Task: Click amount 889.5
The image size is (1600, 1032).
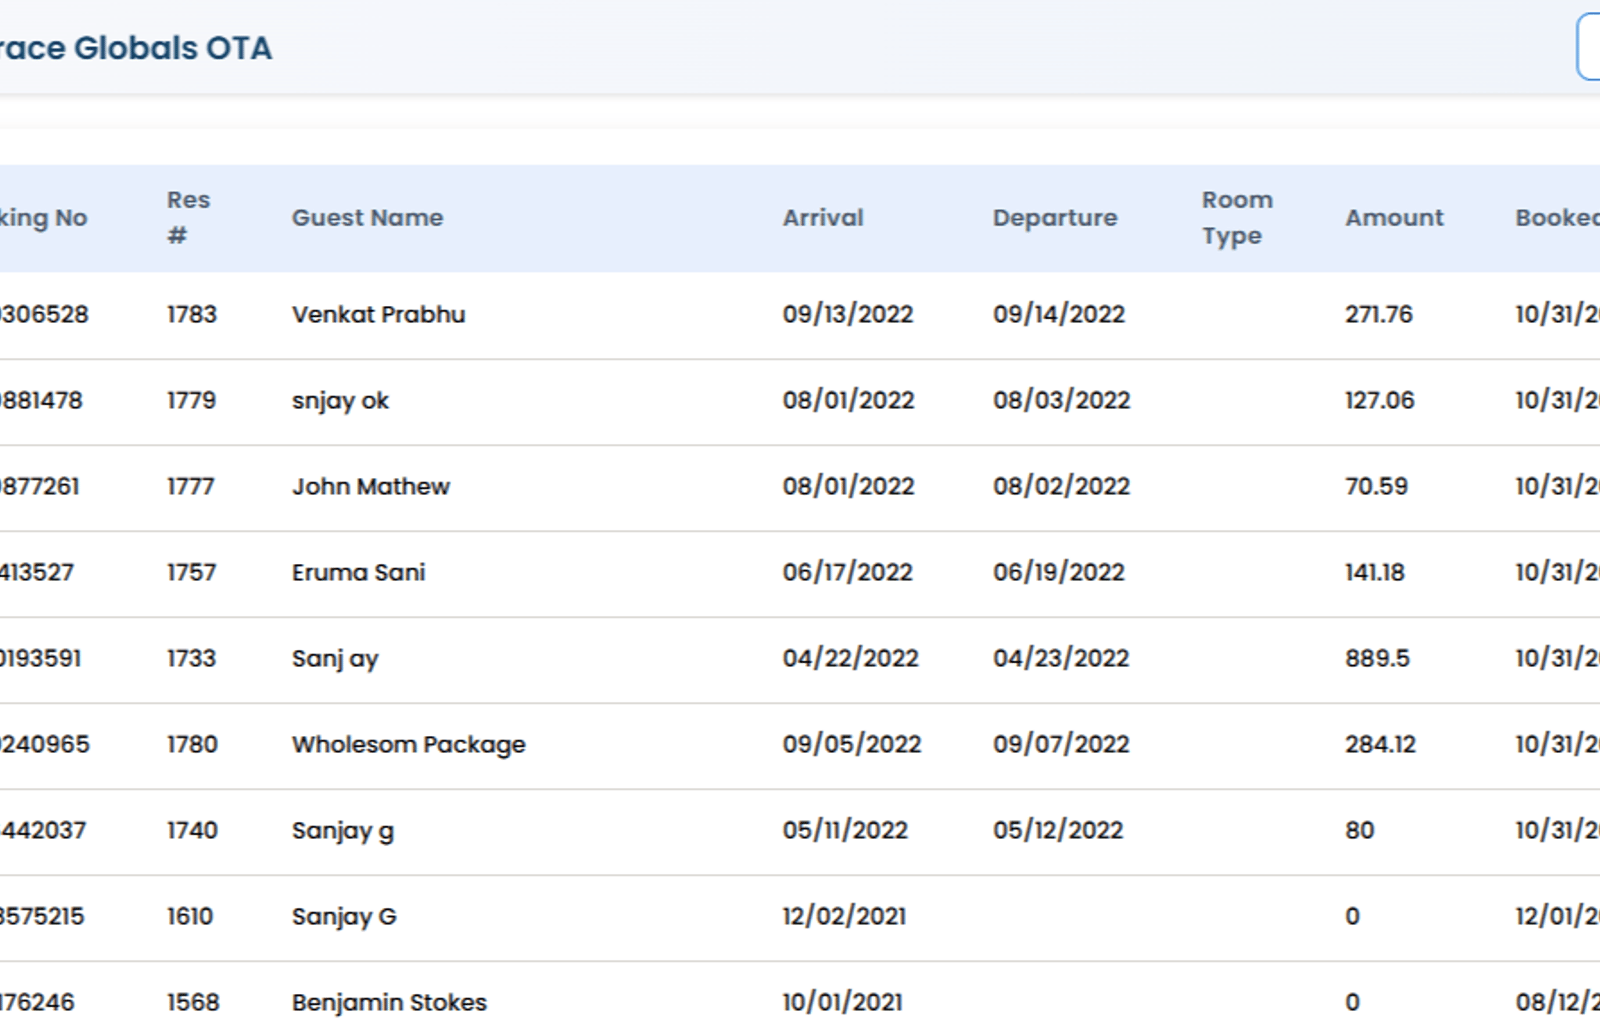Action: pyautogui.click(x=1377, y=658)
